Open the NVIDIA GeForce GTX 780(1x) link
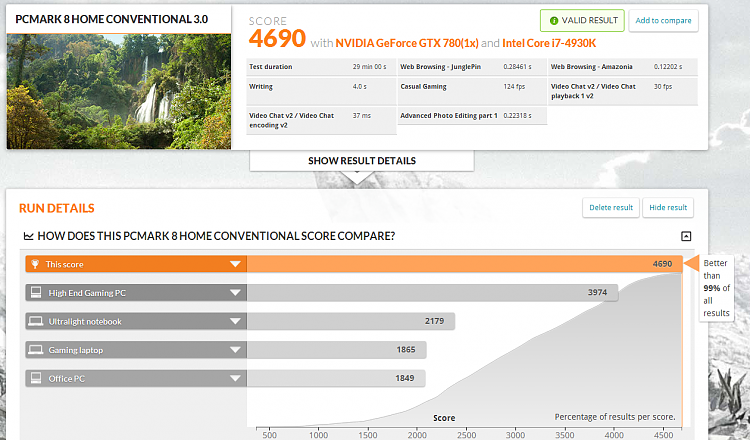 [x=407, y=43]
